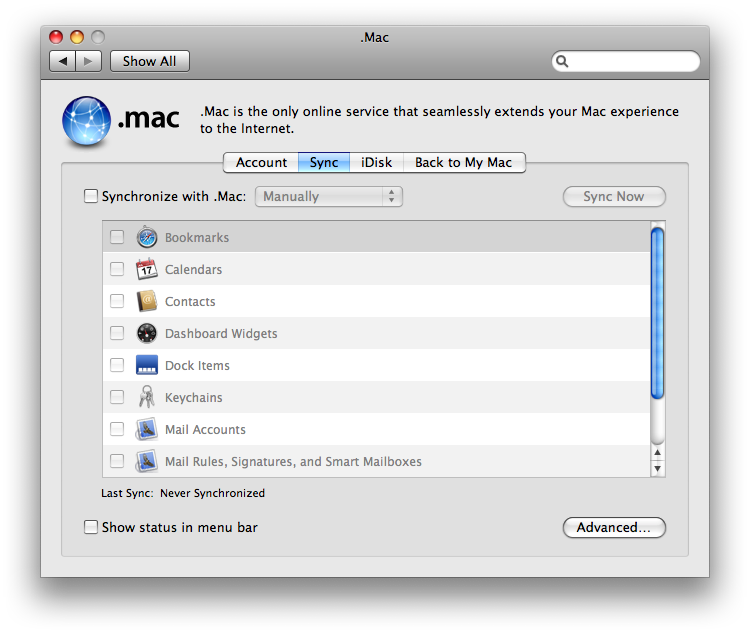The width and height of the screenshot is (750, 633).
Task: Check the Dock Items checkbox
Action: pos(117,365)
